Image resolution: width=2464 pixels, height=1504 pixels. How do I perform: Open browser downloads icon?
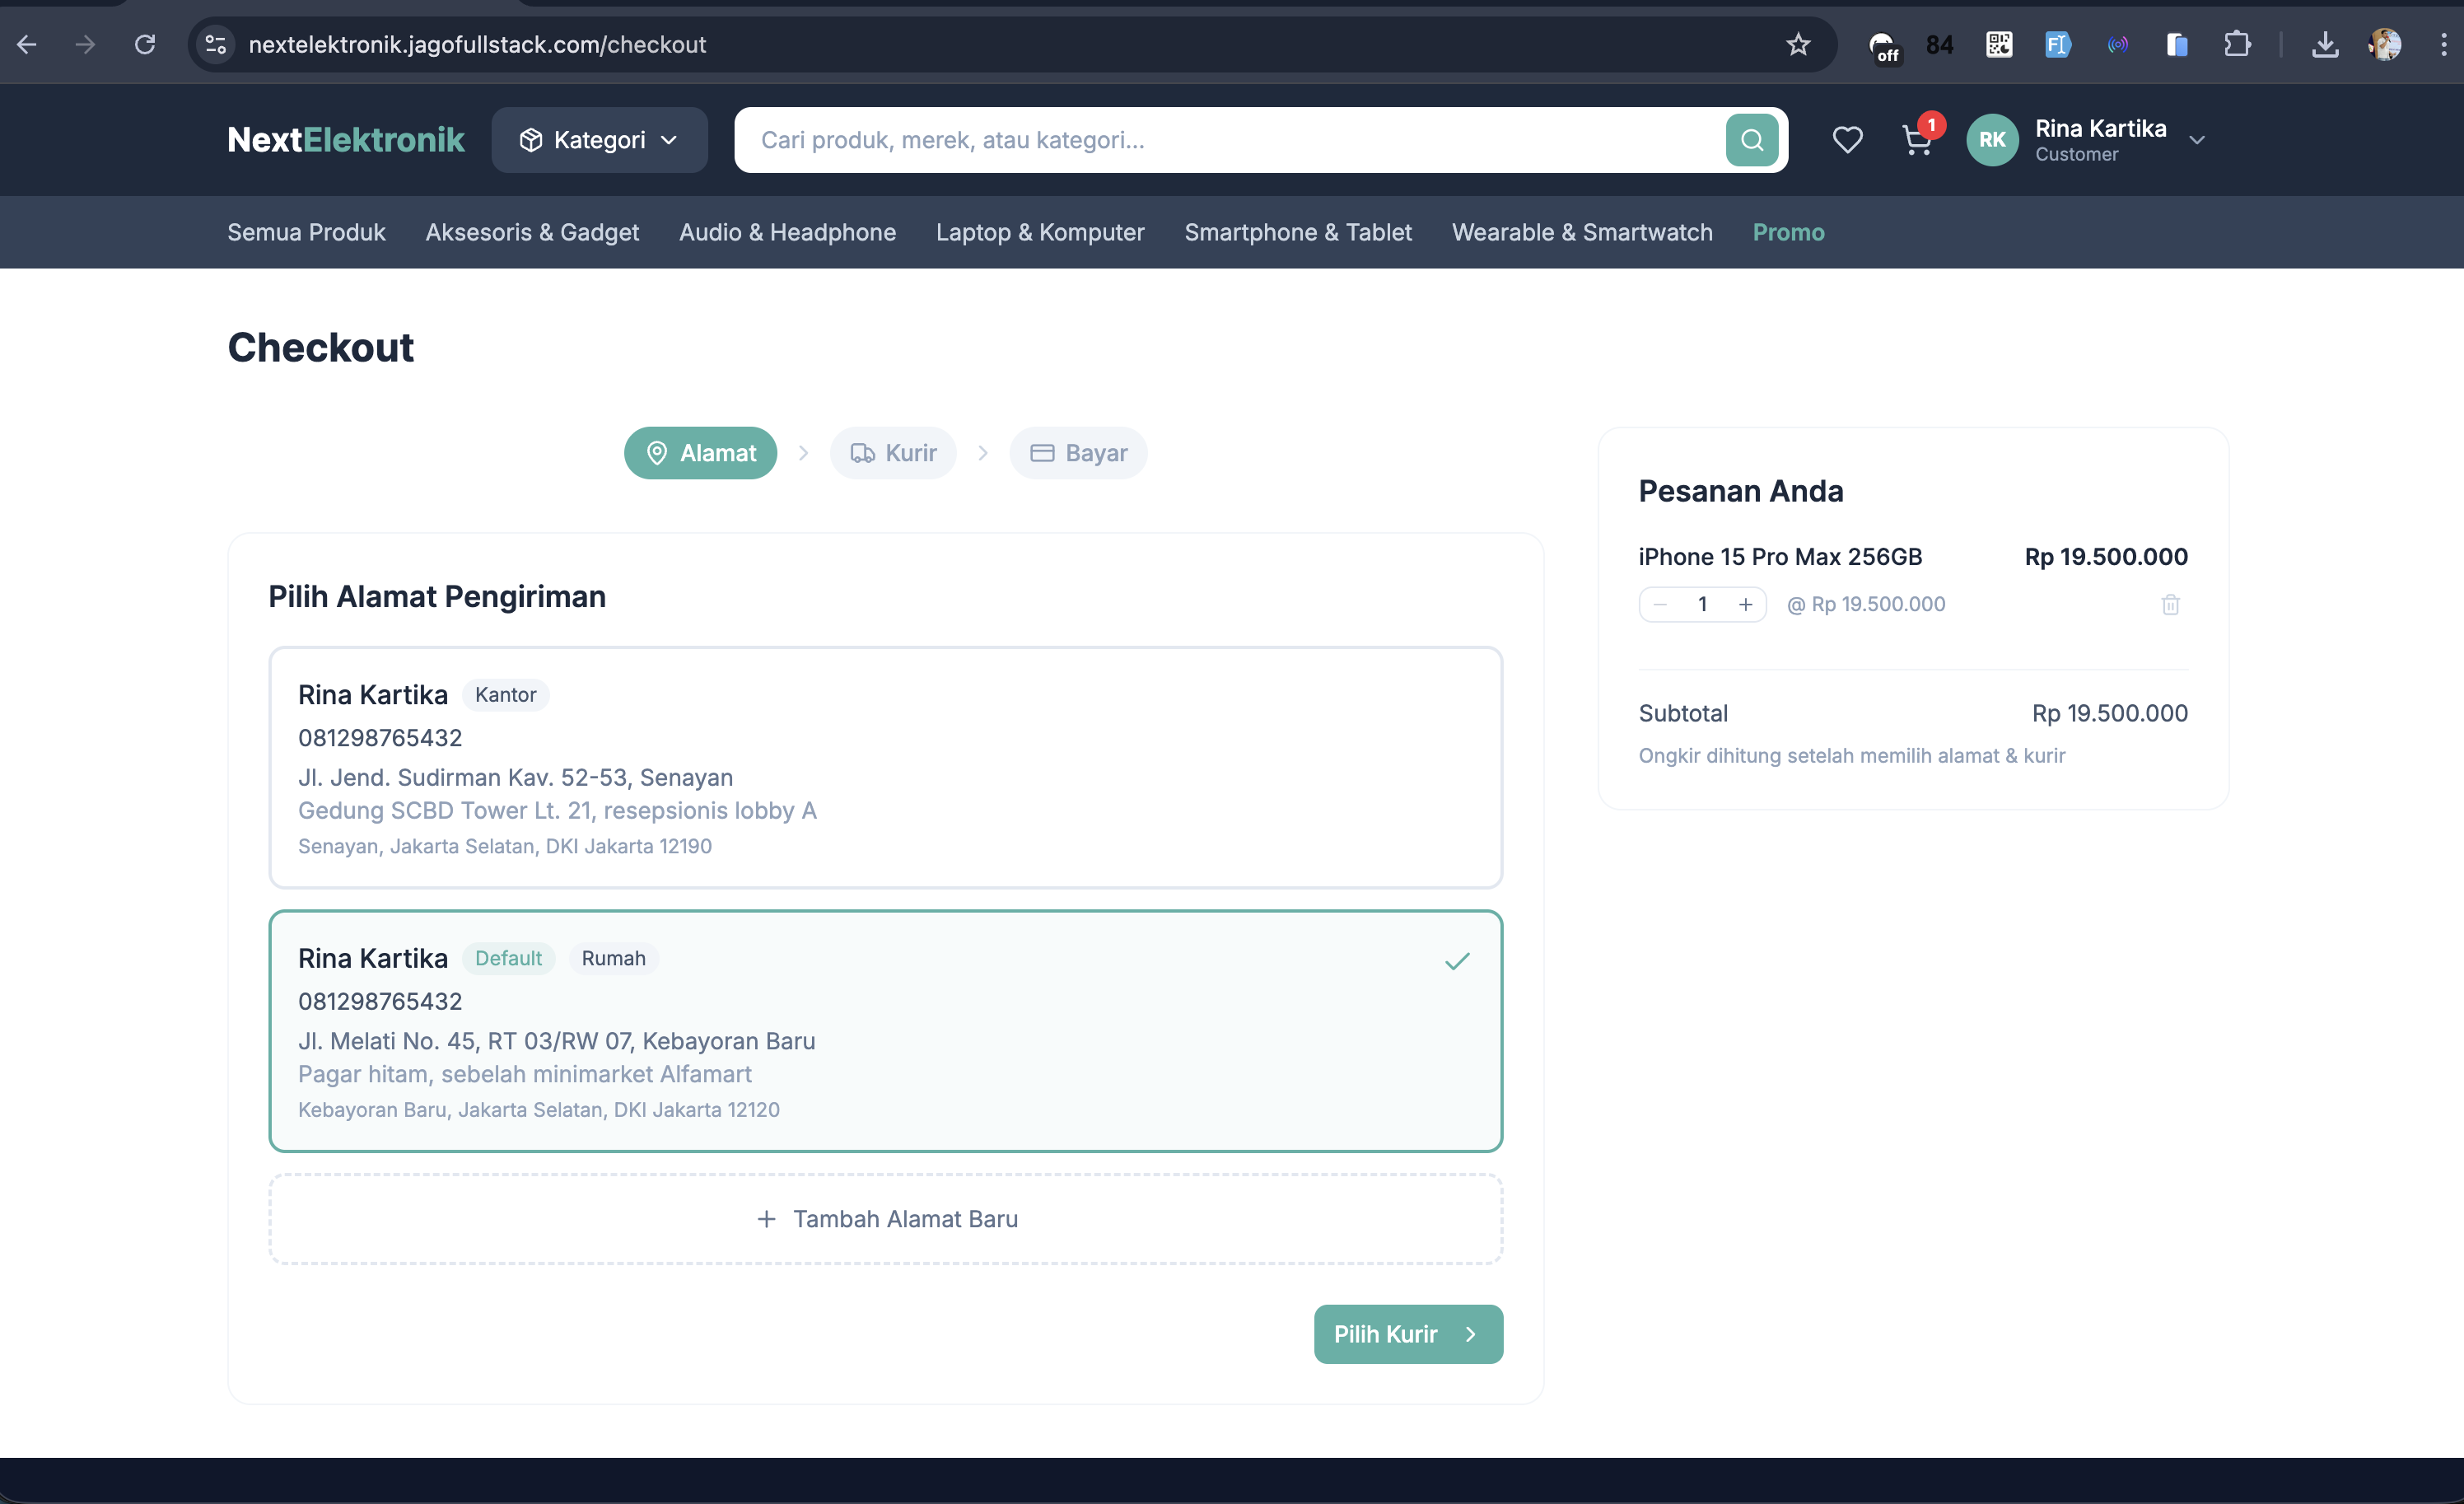pyautogui.click(x=2325, y=44)
